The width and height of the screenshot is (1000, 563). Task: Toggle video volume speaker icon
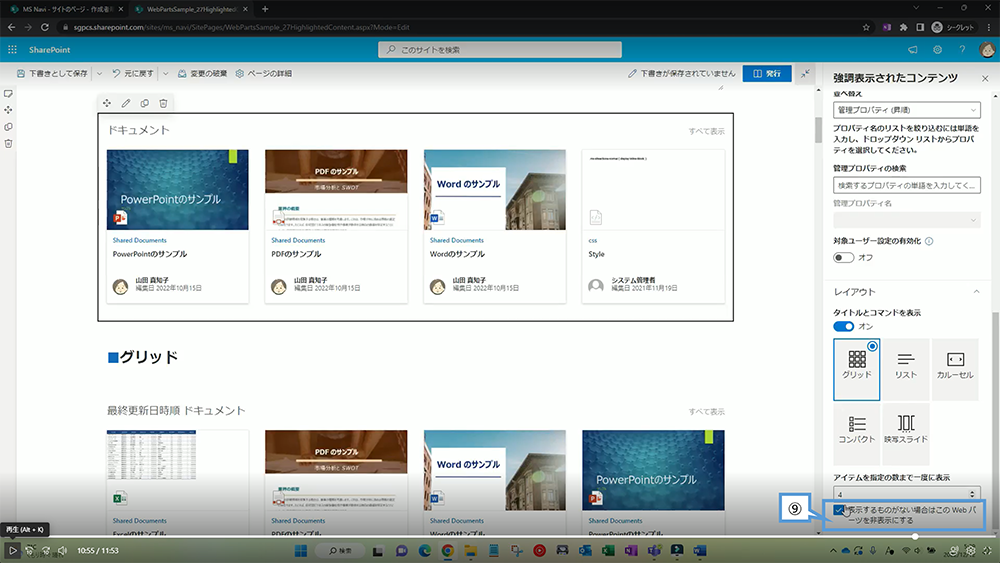point(62,550)
